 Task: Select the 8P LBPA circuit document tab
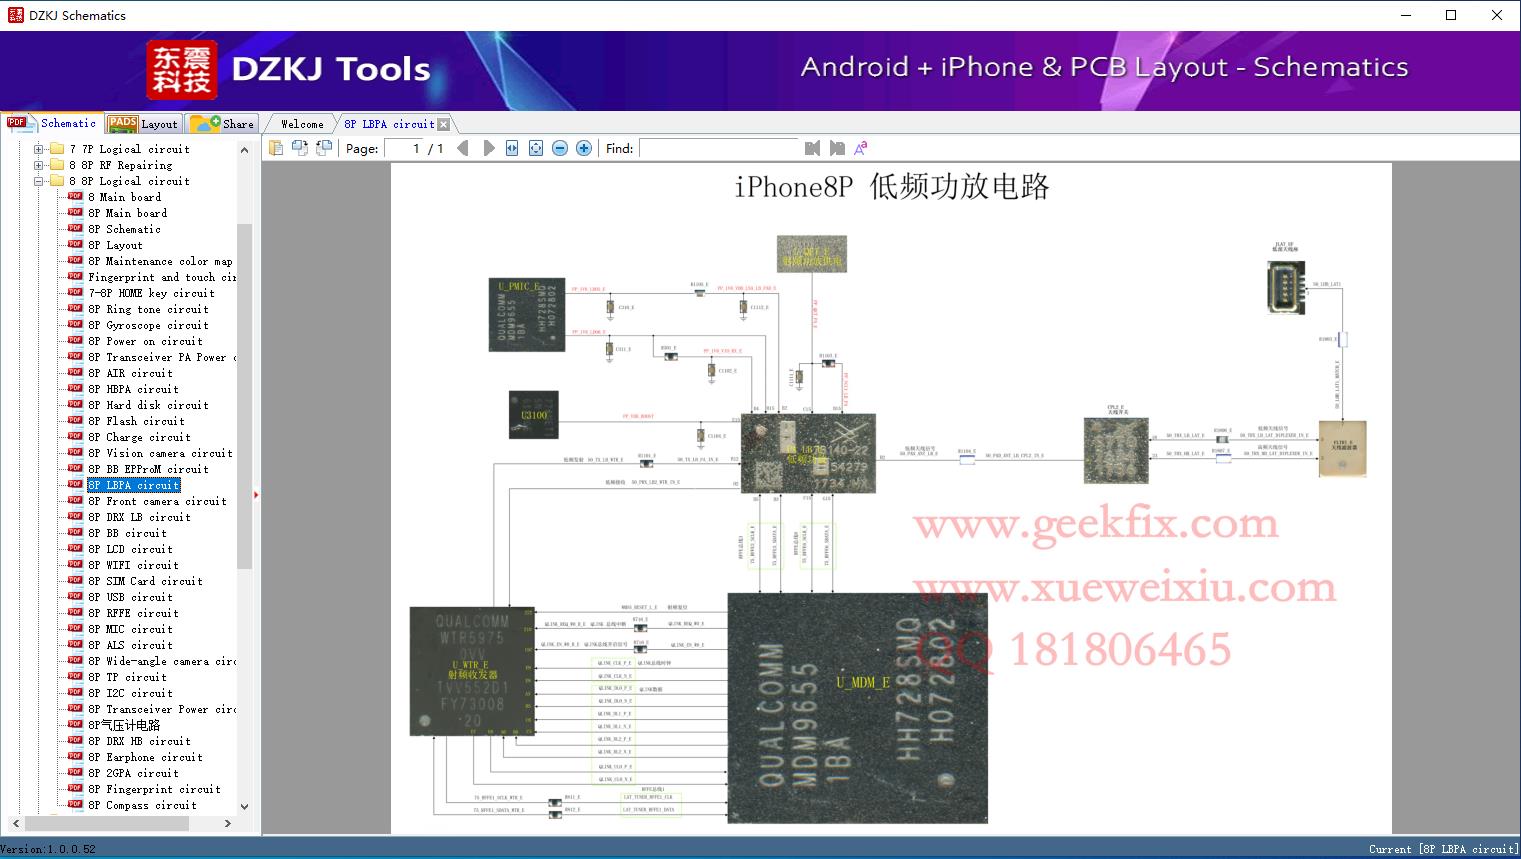[x=389, y=124]
